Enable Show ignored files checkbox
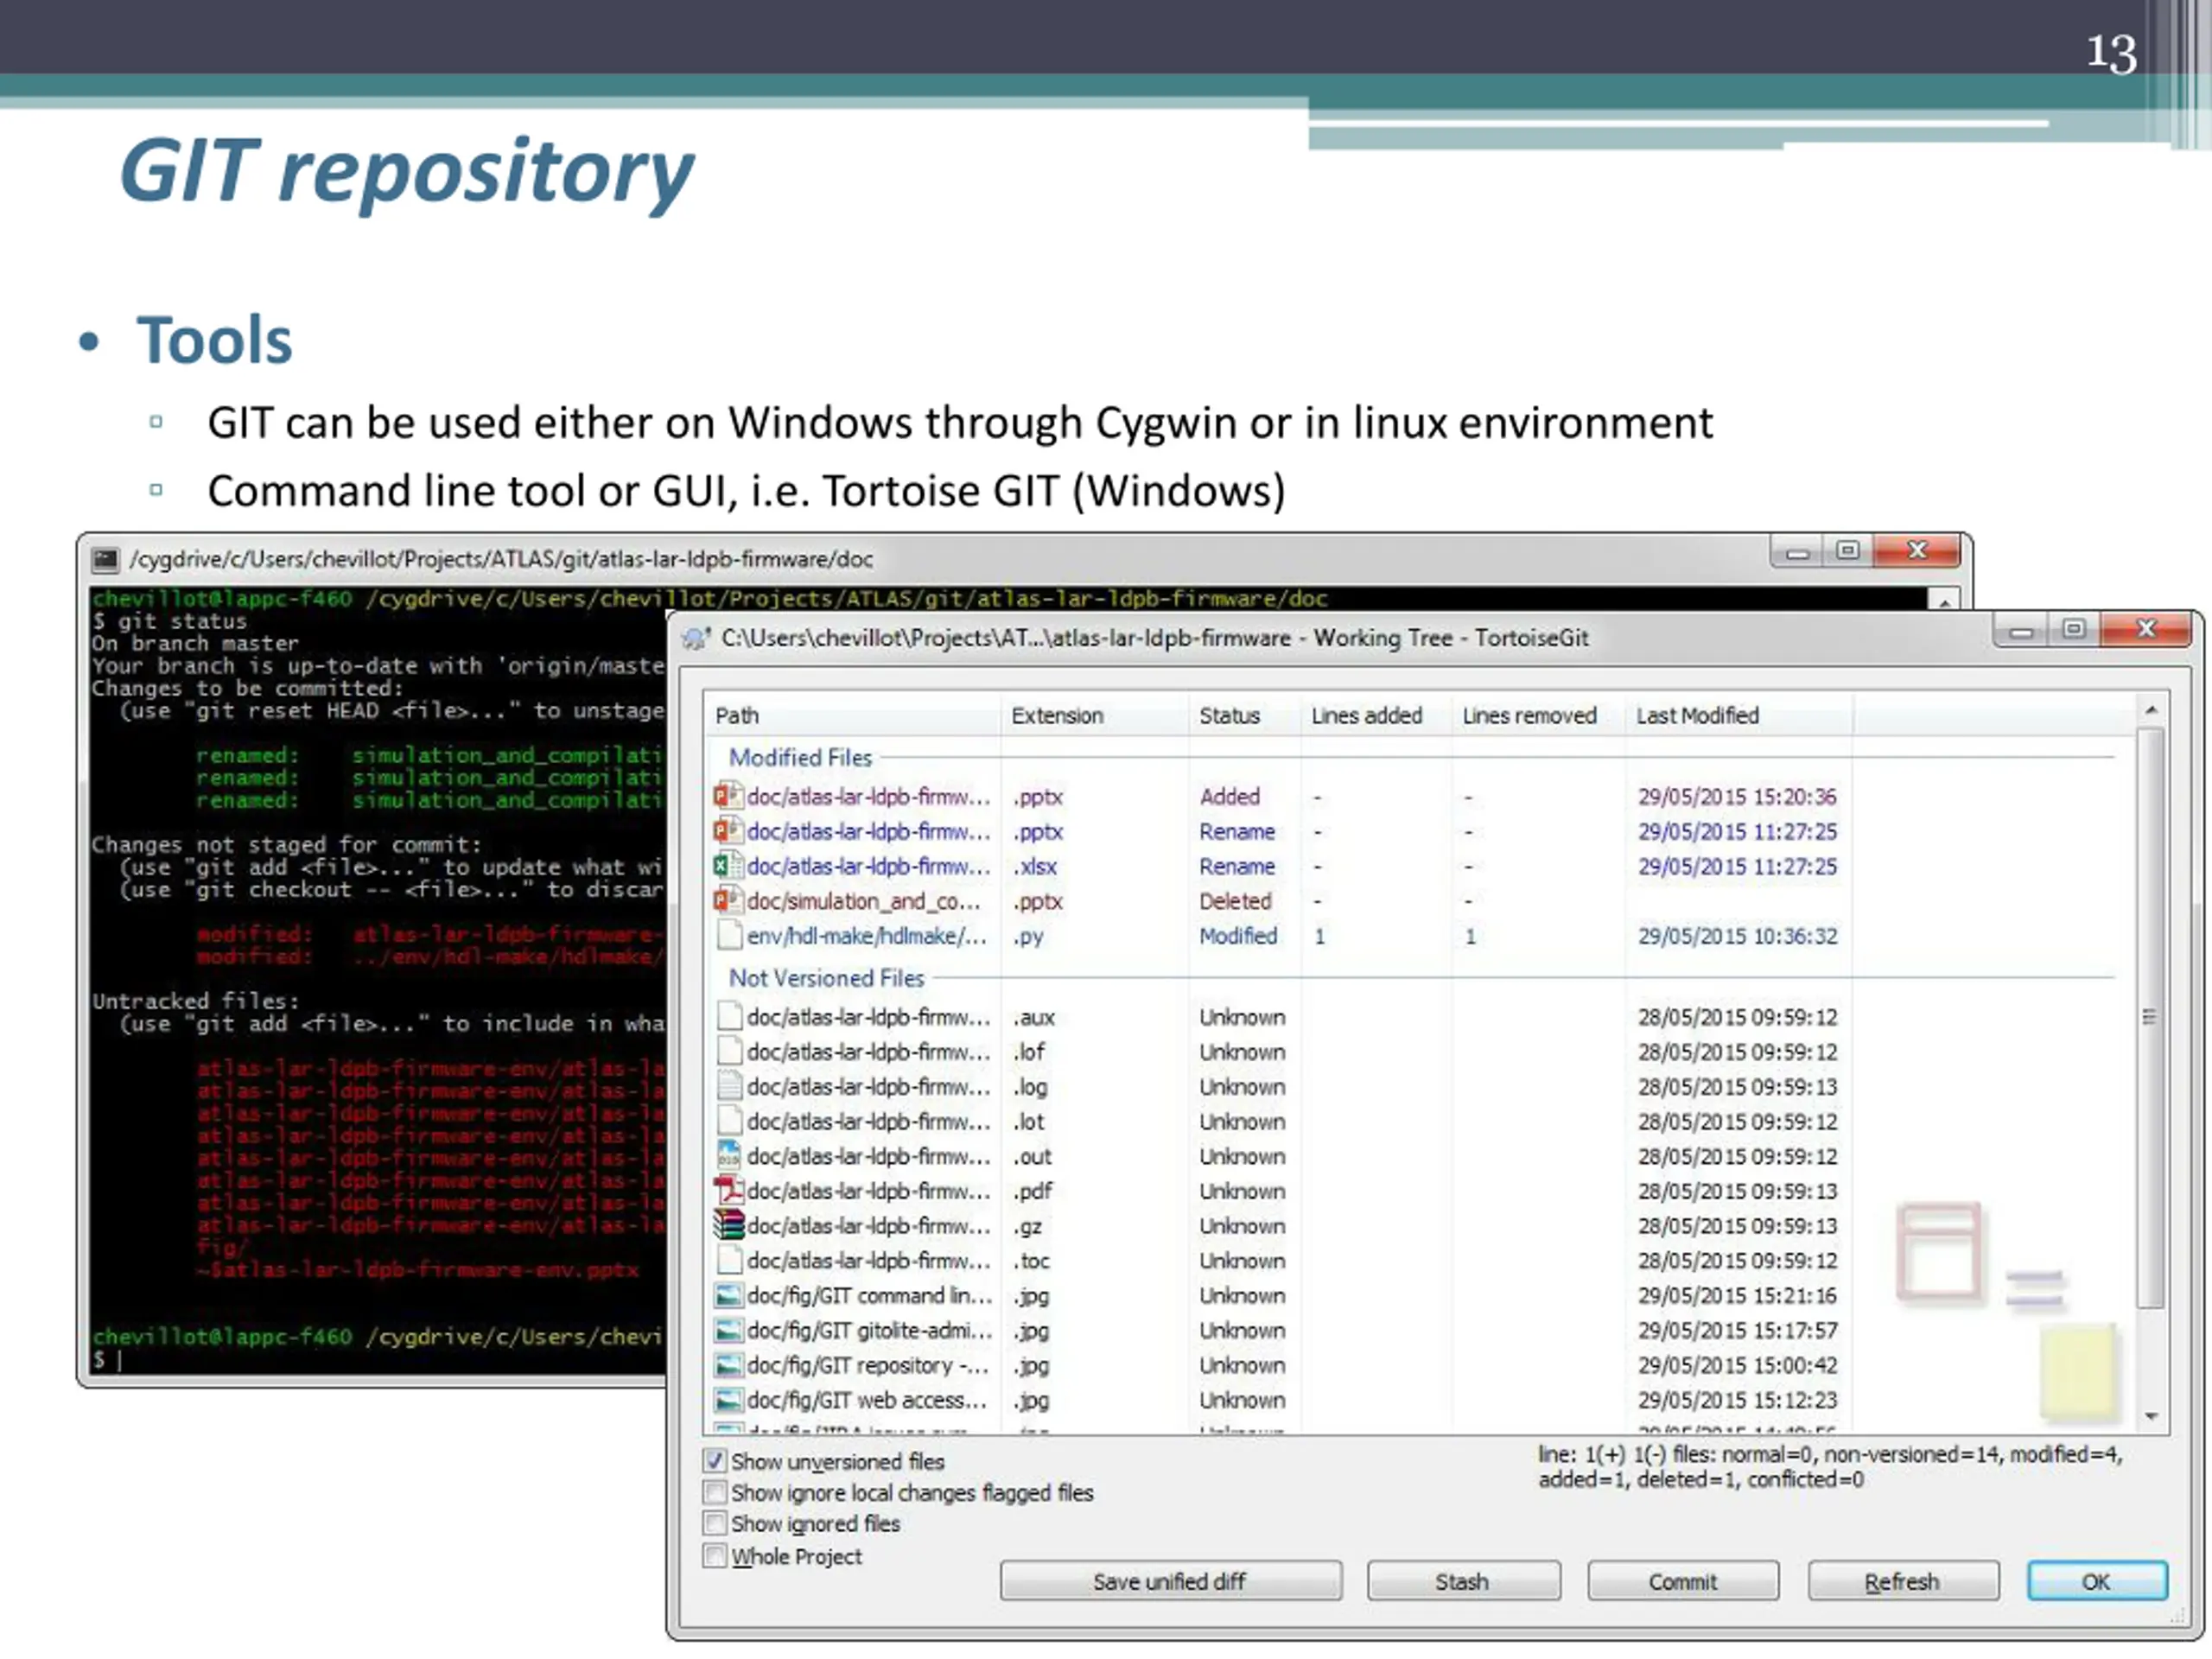2212x1659 pixels. point(714,1524)
